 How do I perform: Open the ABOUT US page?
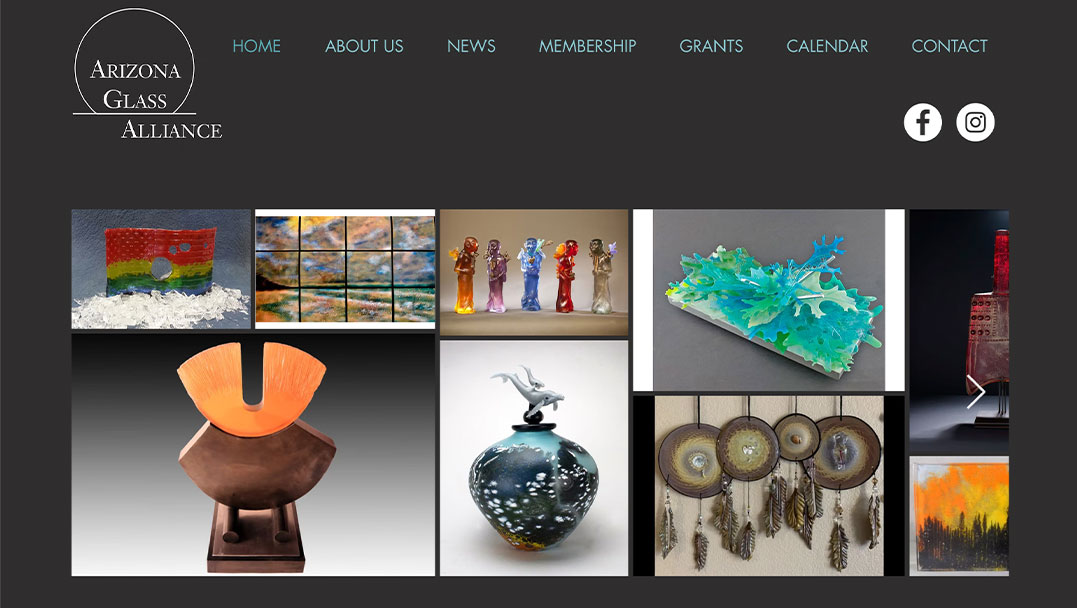364,46
